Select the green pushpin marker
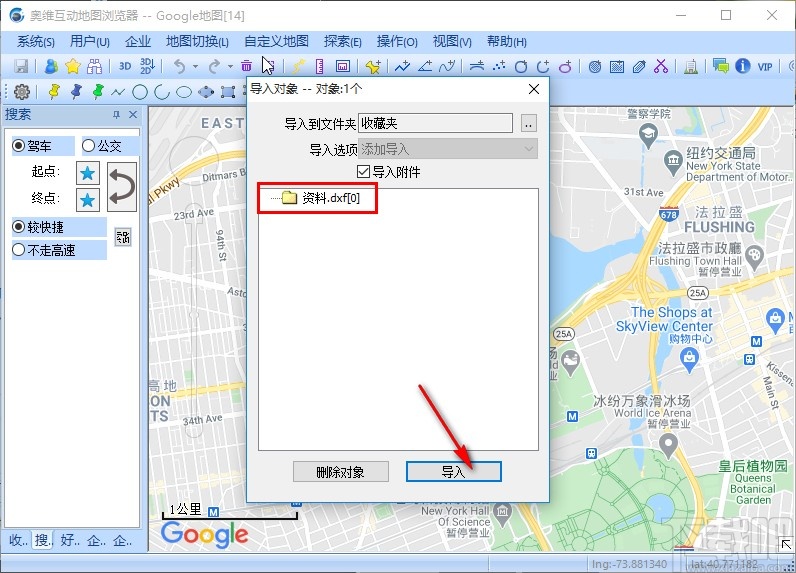 click(97, 92)
